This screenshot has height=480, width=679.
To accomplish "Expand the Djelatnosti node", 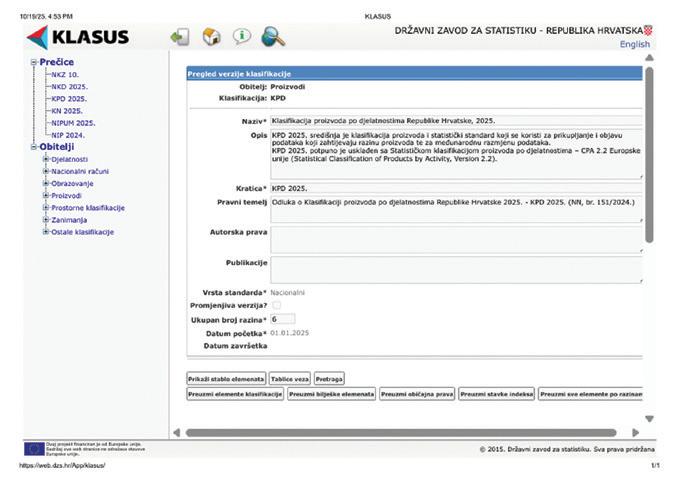I will 45,159.
